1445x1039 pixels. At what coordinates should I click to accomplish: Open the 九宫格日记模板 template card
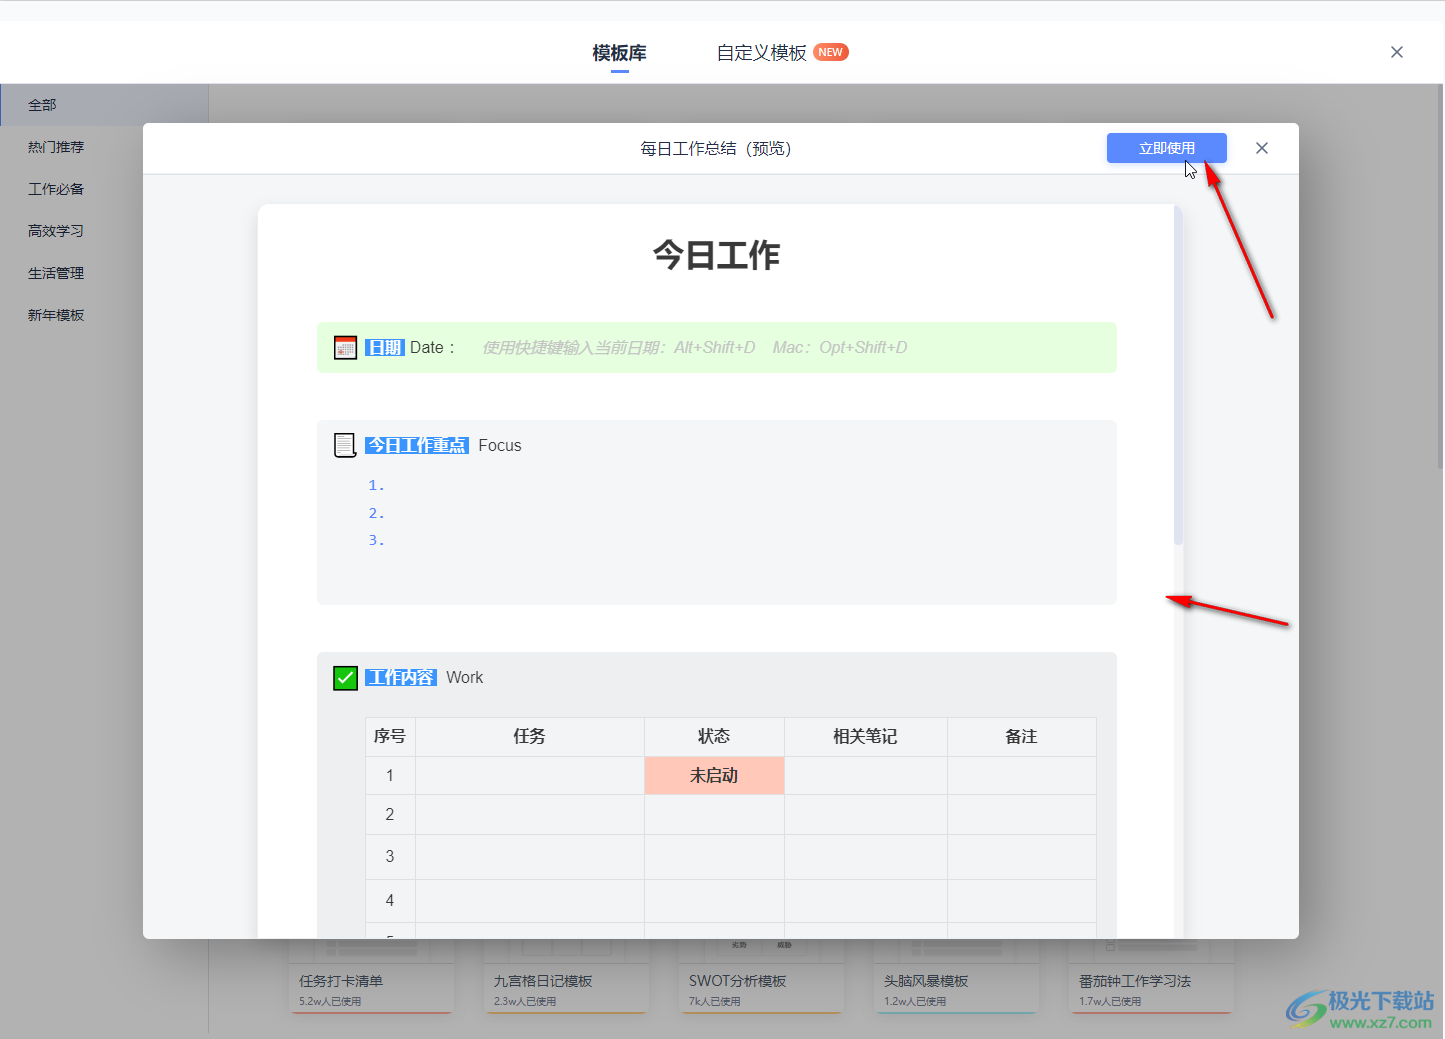click(x=566, y=976)
